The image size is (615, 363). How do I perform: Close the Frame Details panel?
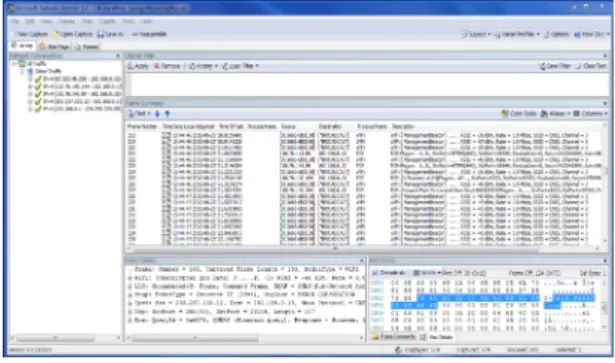coord(362,261)
